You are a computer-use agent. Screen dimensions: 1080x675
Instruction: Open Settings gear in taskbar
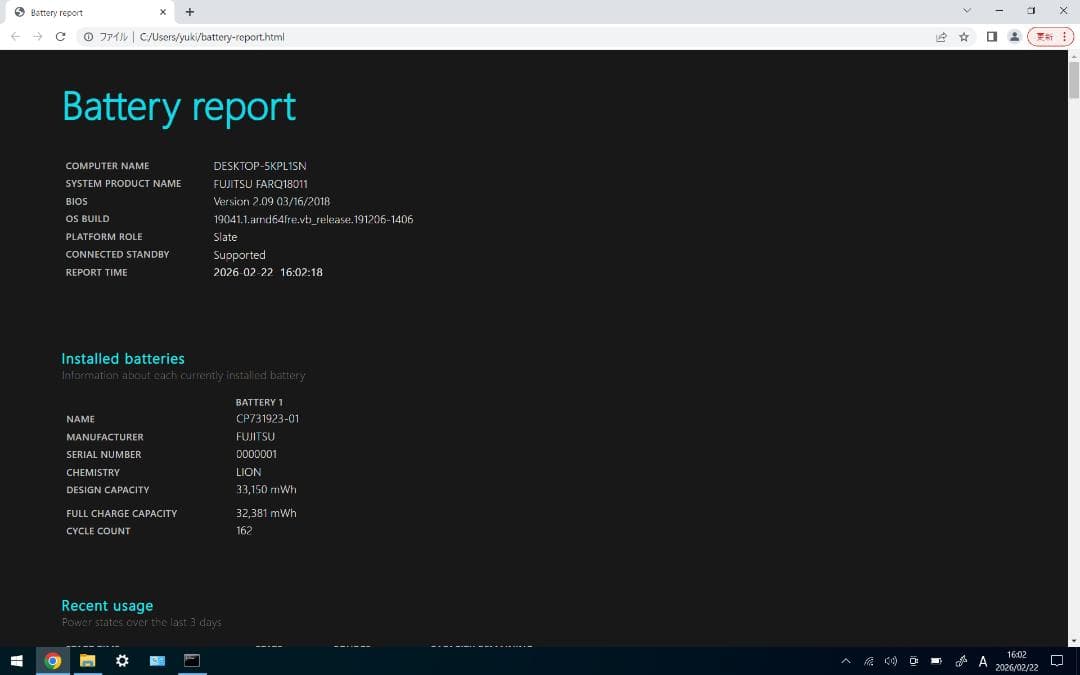[x=122, y=661]
